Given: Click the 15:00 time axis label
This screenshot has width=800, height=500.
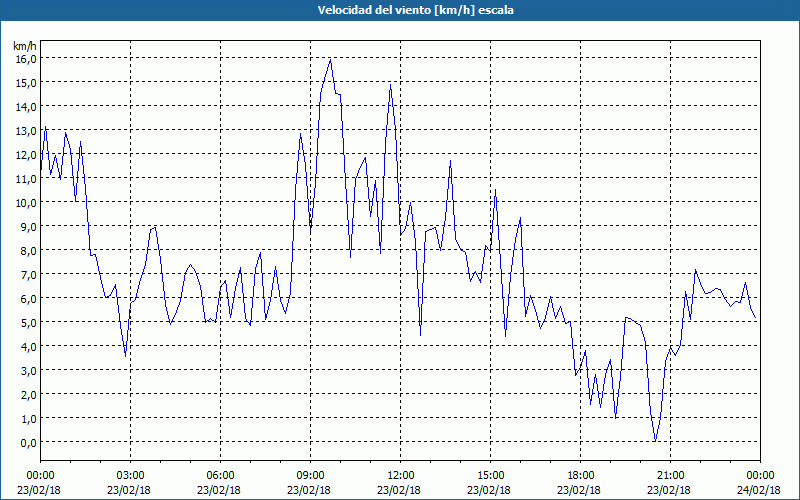Looking at the screenshot, I should (490, 476).
